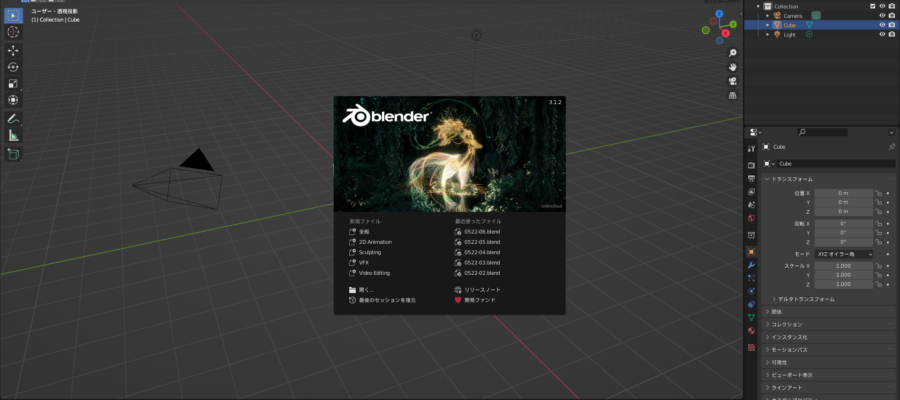Image resolution: width=900 pixels, height=400 pixels.
Task: Open the Render properties tab
Action: point(751,165)
